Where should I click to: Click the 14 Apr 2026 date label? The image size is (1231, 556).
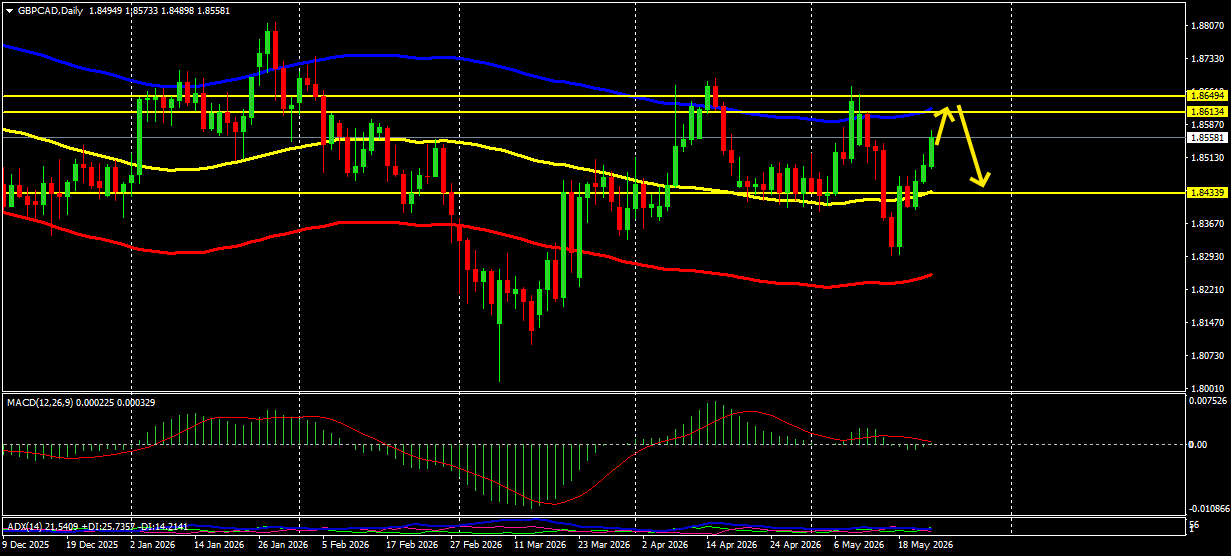point(734,546)
